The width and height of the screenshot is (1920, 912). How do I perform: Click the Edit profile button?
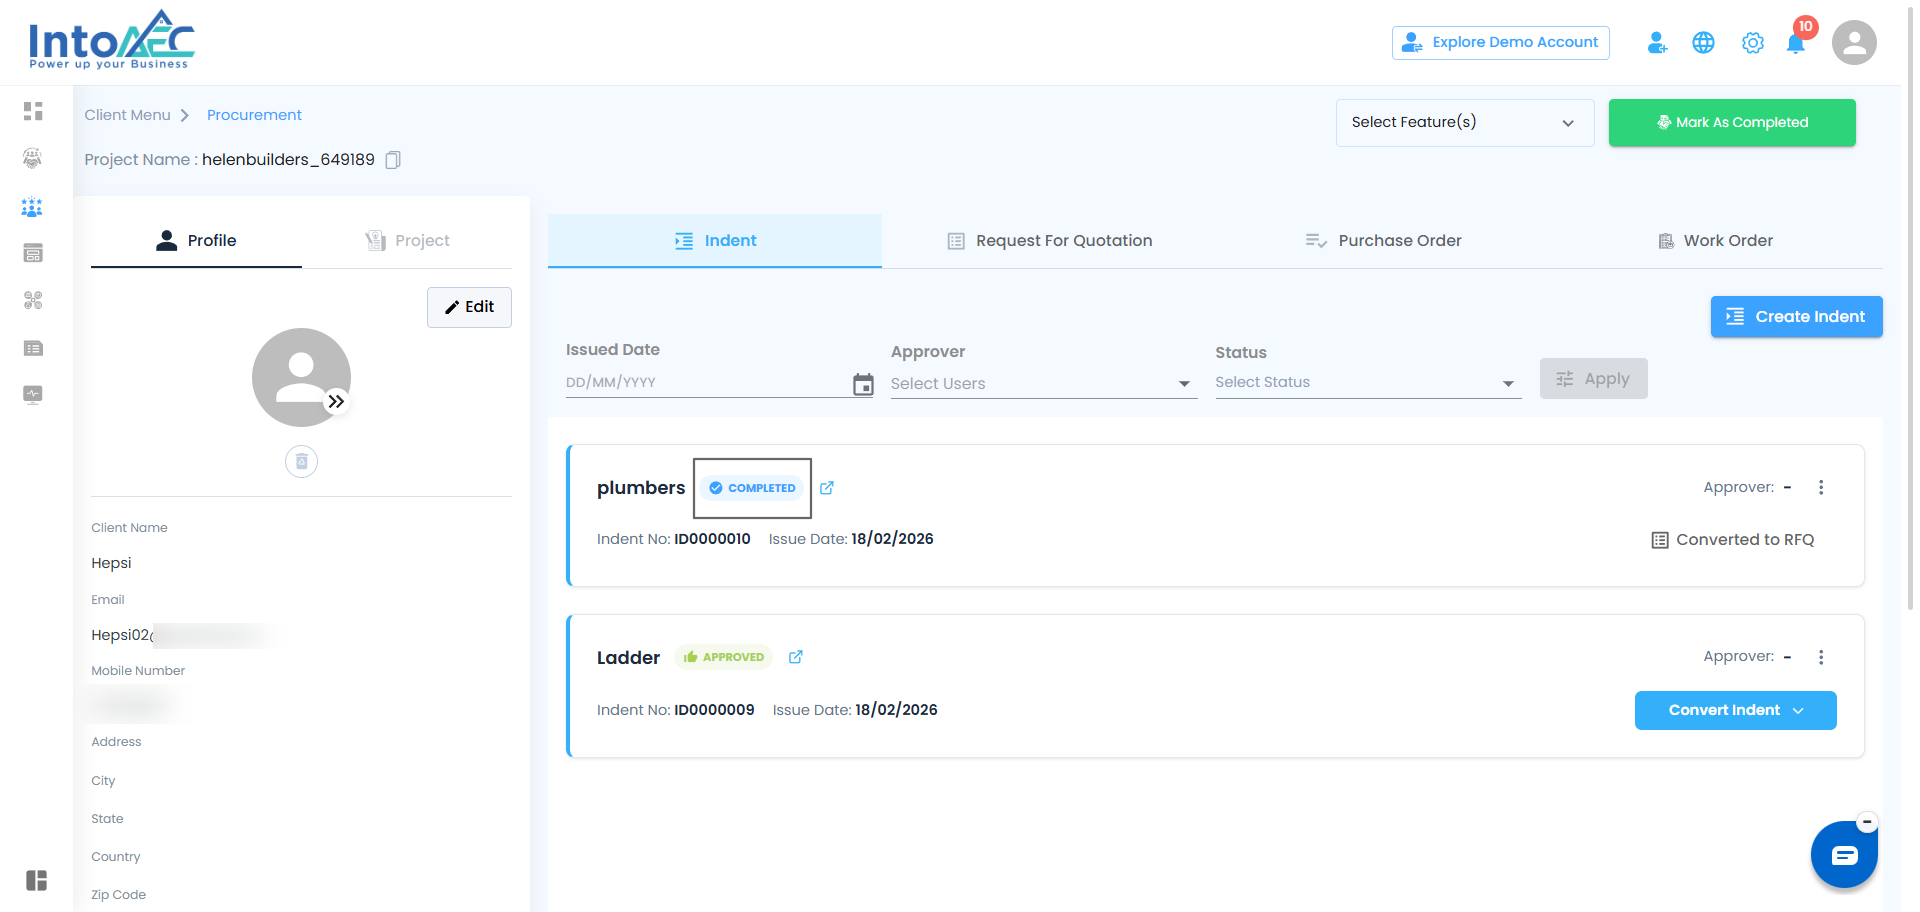[x=469, y=308]
